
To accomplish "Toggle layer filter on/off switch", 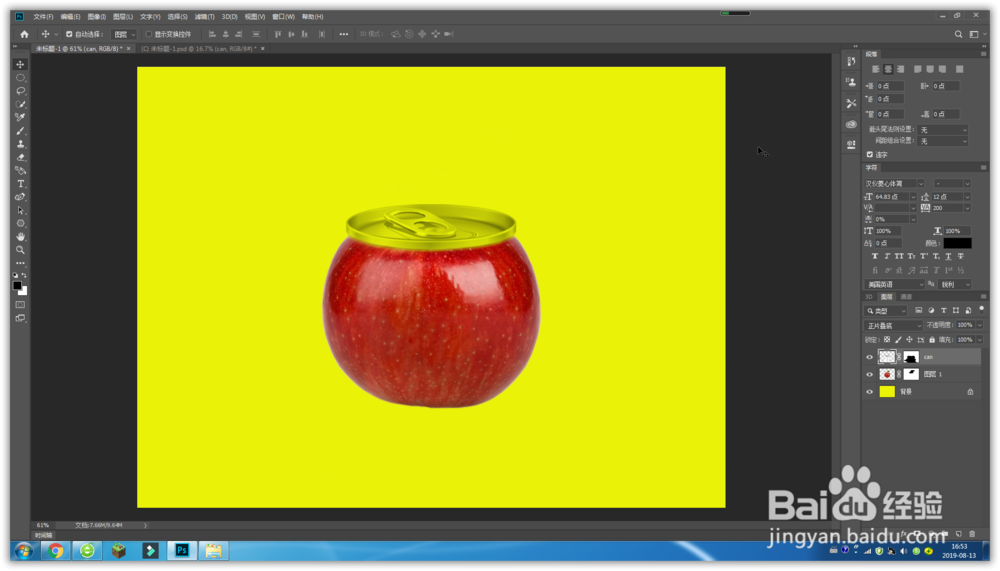I will (x=982, y=309).
